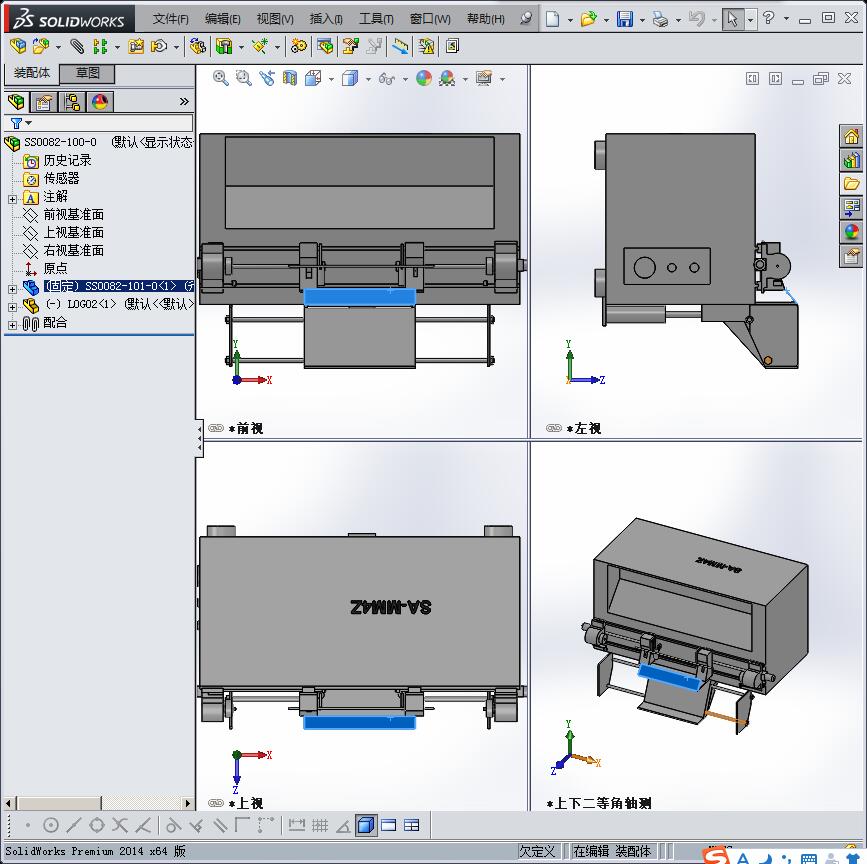Expand the LOGO2<1> component node
The image size is (867, 864).
tap(13, 307)
